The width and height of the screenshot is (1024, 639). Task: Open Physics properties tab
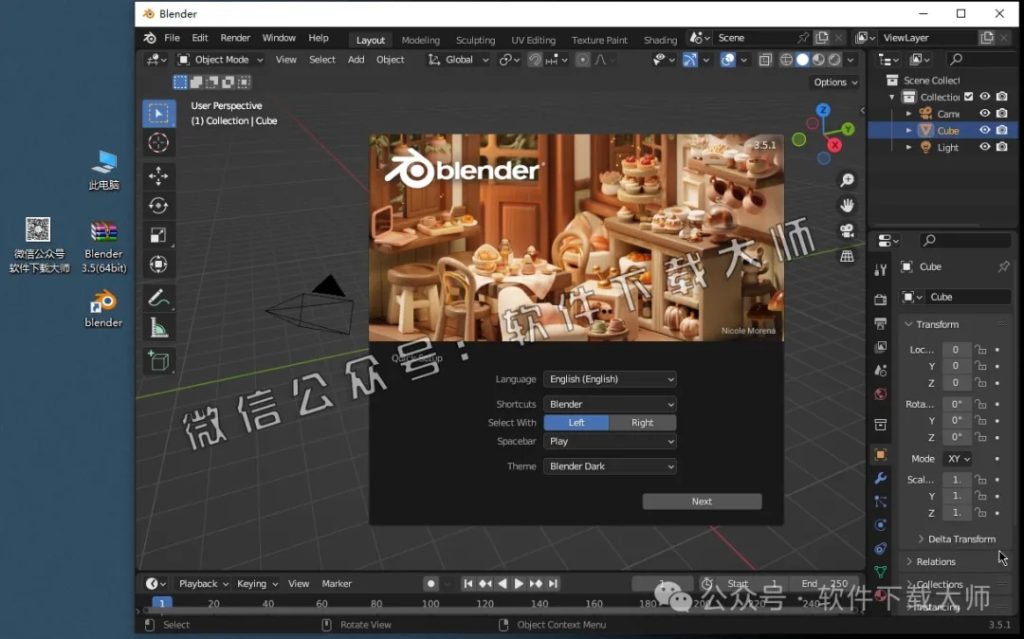pyautogui.click(x=880, y=522)
